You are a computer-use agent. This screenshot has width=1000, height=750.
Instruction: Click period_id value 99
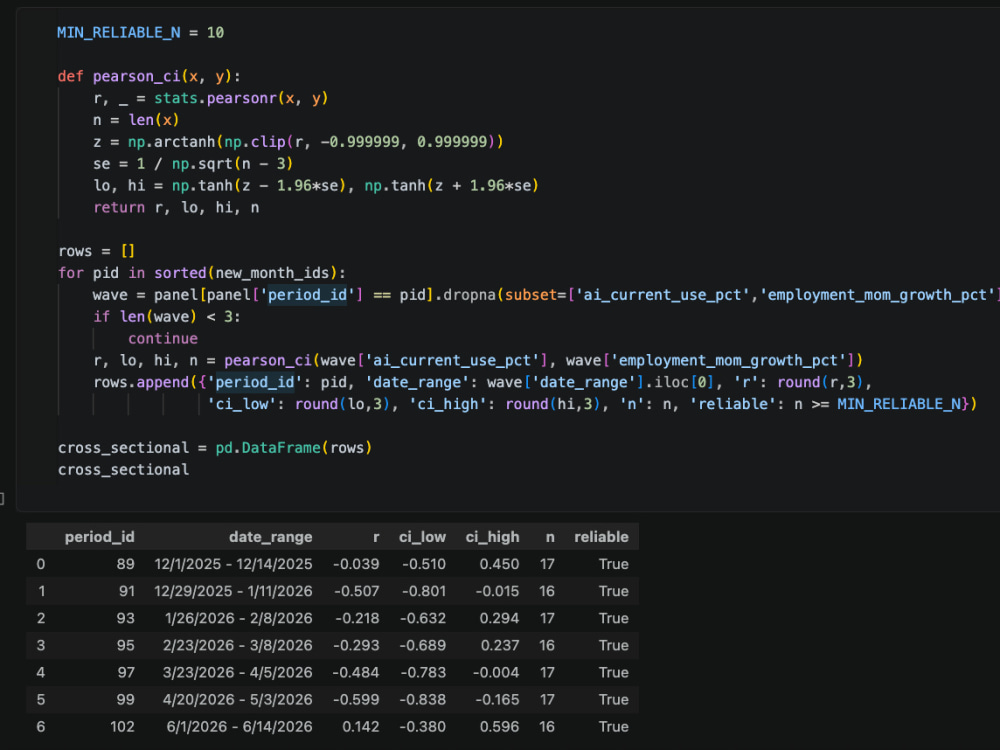[x=126, y=700]
